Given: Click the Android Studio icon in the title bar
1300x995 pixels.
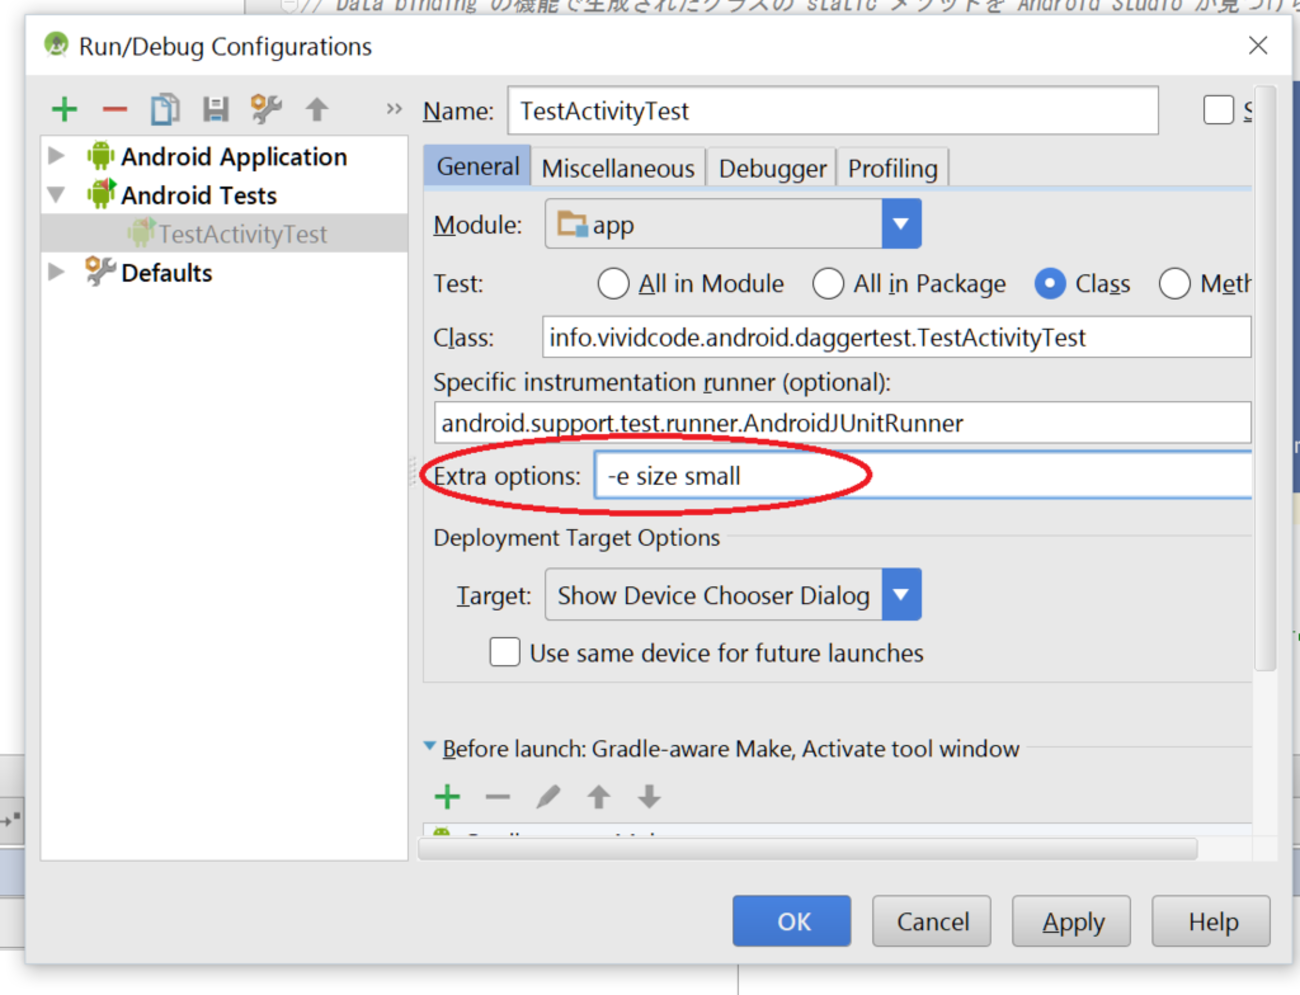Looking at the screenshot, I should 56,46.
